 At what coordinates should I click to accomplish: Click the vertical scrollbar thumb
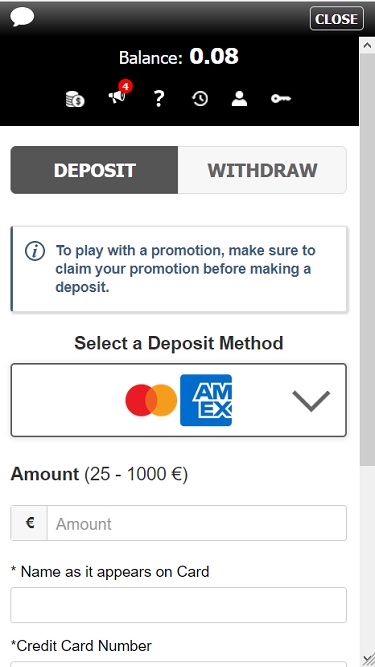point(367,259)
